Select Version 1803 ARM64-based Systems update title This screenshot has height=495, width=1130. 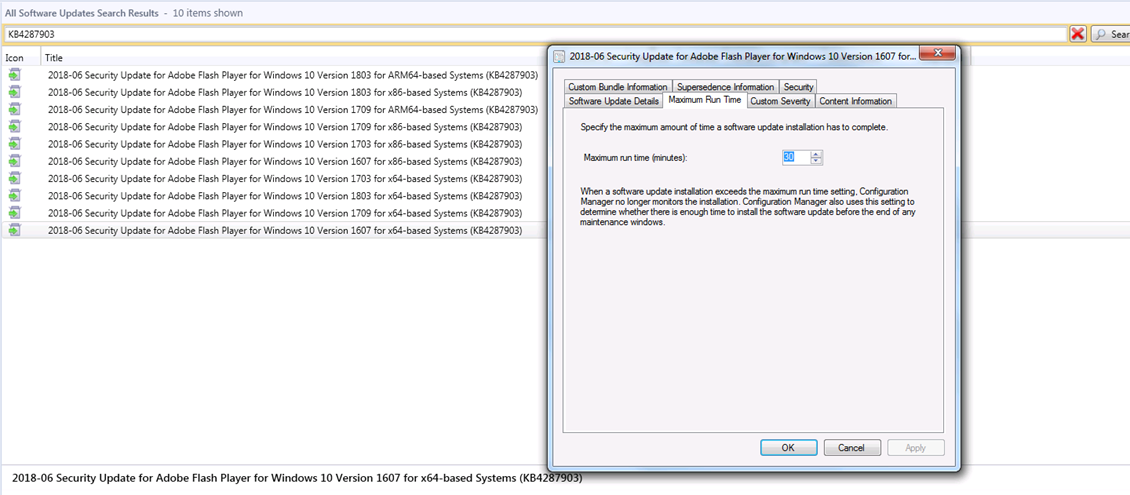coord(293,74)
